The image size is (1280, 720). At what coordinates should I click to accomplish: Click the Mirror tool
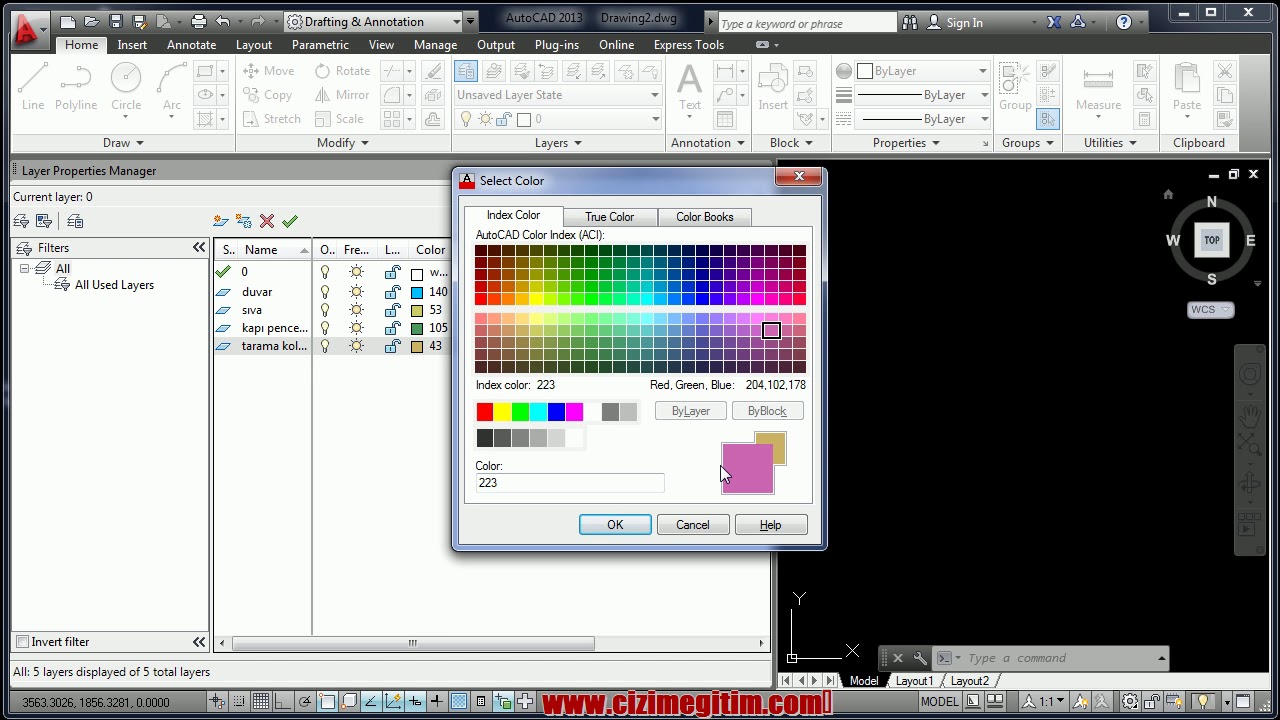(342, 95)
